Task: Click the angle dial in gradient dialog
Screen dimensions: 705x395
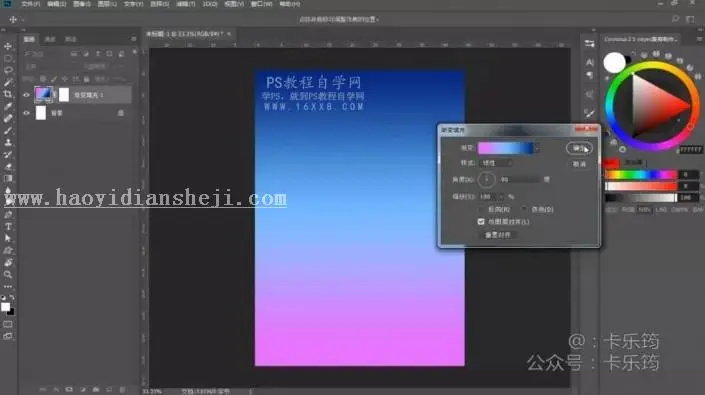Action: [486, 180]
